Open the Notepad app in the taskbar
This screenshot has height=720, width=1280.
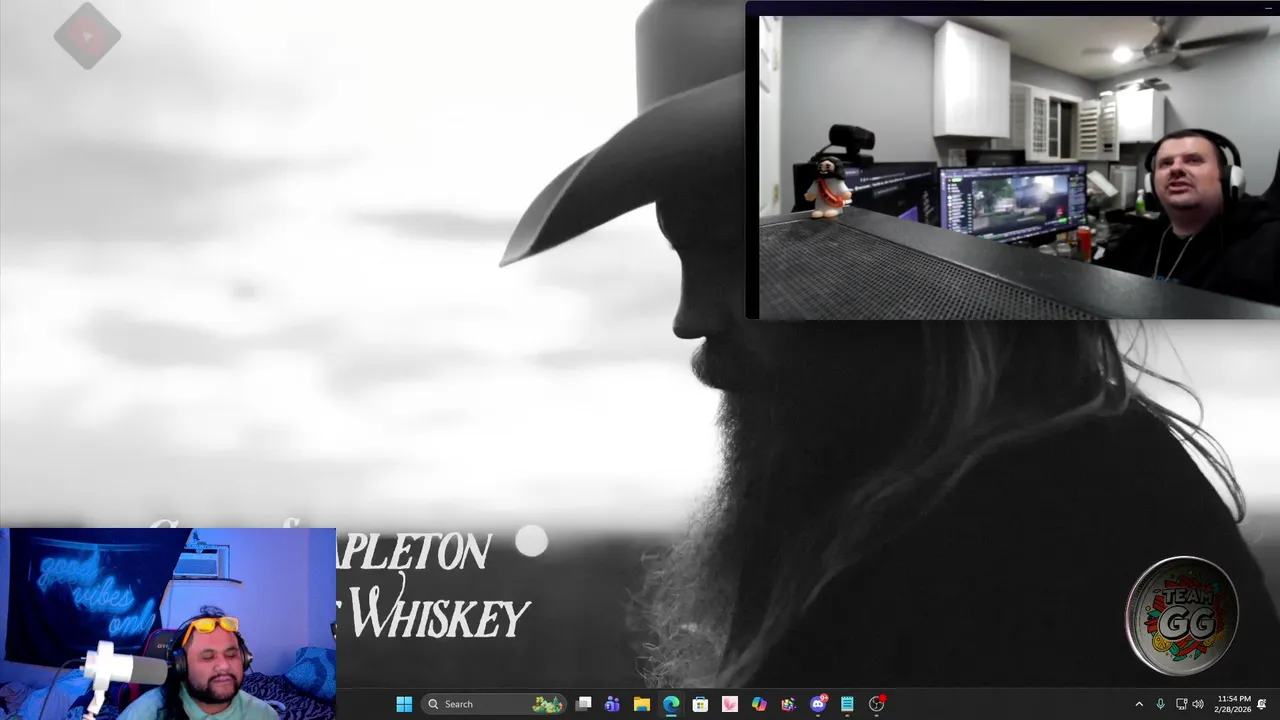pyautogui.click(x=847, y=704)
